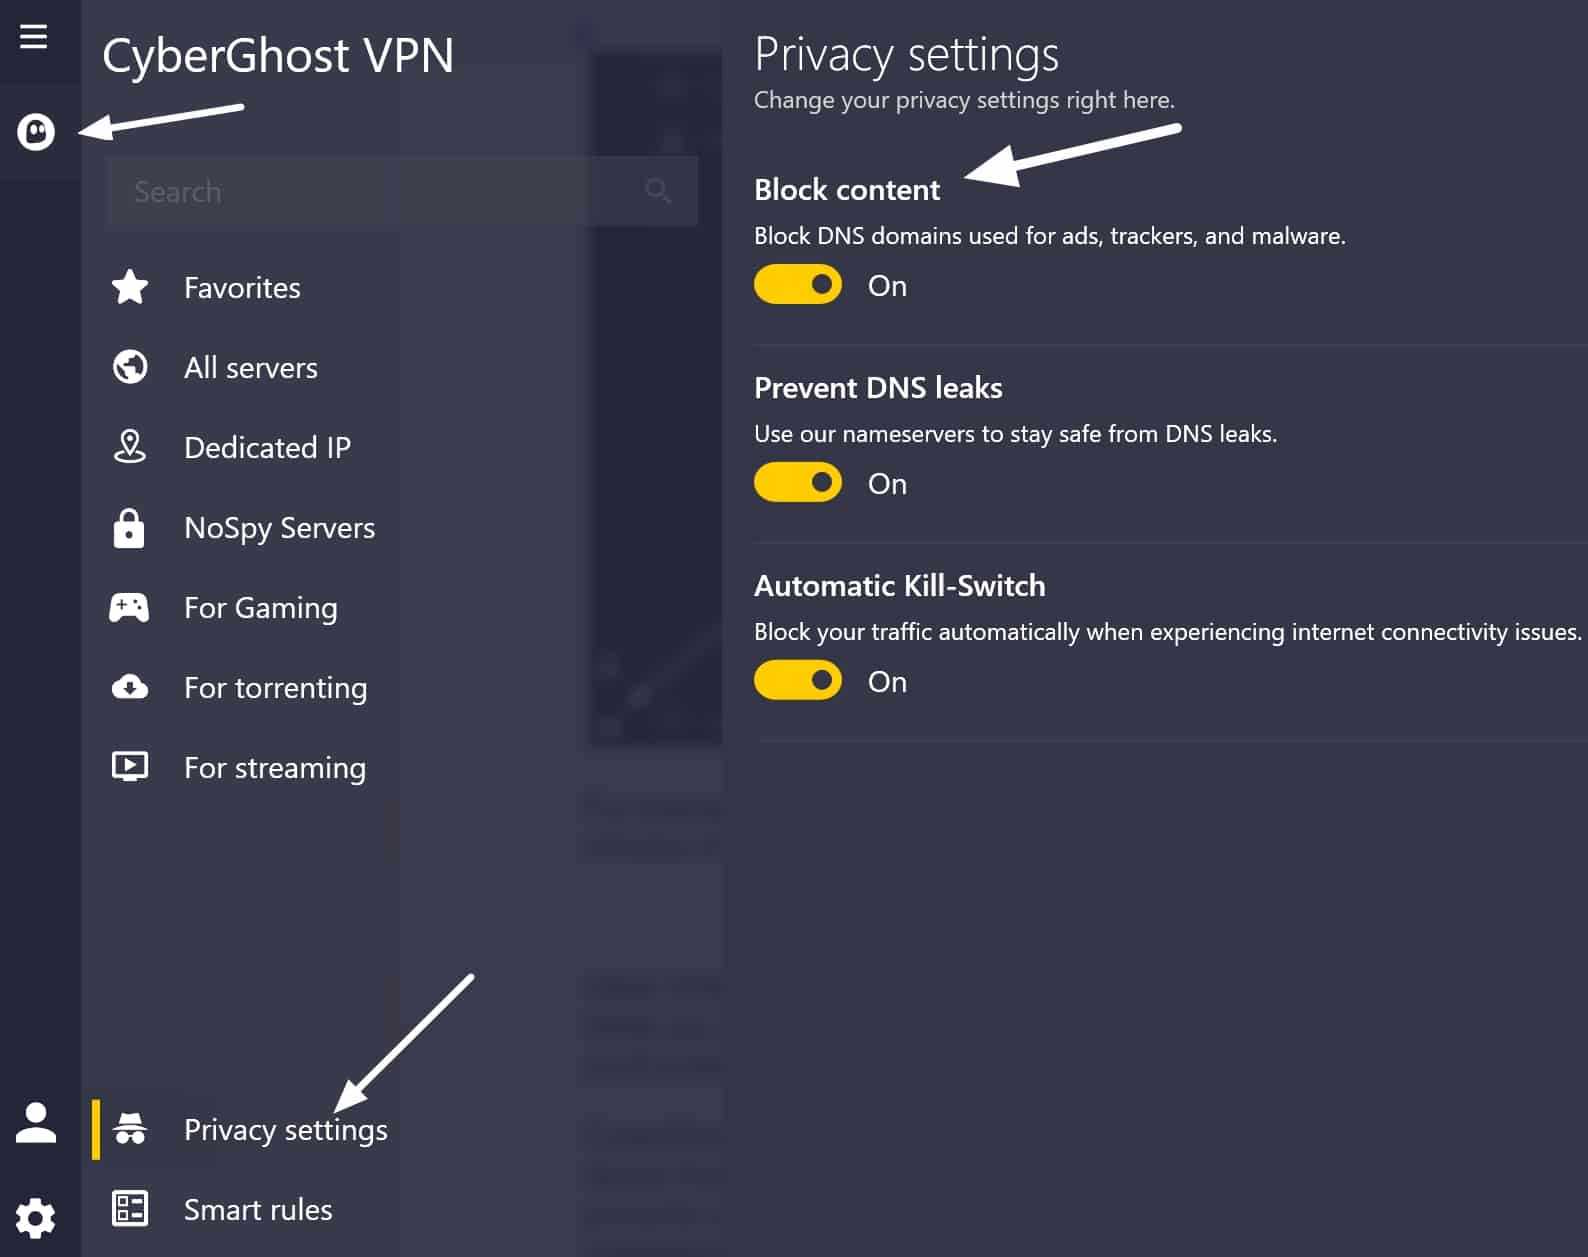The width and height of the screenshot is (1588, 1257).
Task: Open the settings gear icon
Action: pos(36,1218)
